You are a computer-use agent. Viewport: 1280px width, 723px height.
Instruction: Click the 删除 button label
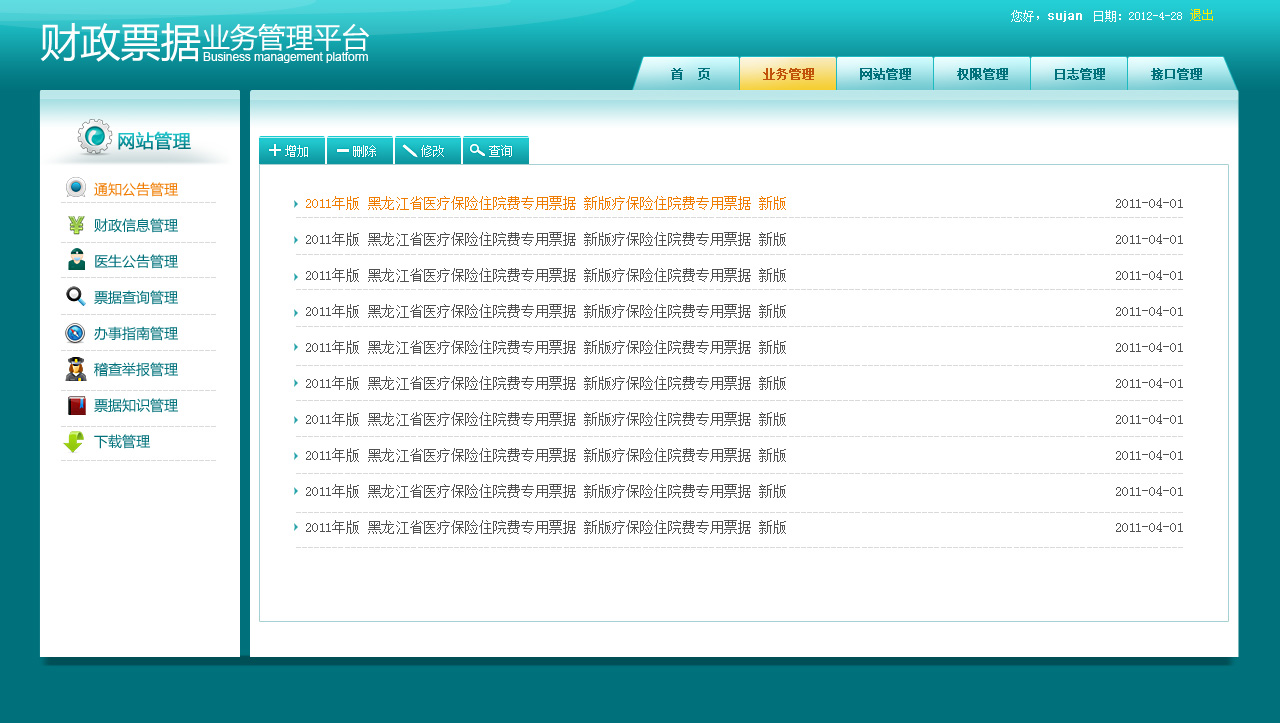[365, 152]
